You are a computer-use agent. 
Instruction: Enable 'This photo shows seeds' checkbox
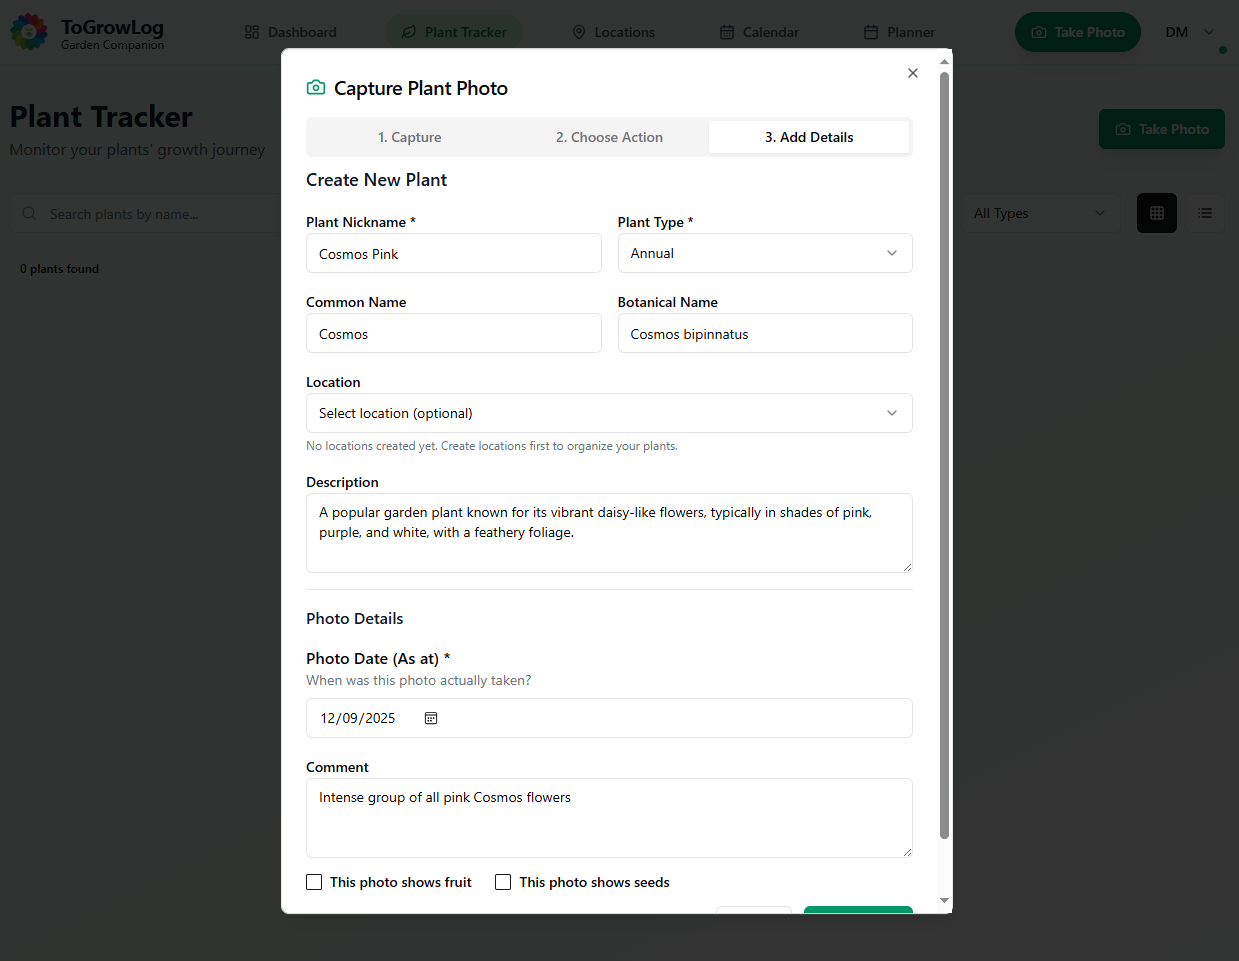click(x=503, y=882)
